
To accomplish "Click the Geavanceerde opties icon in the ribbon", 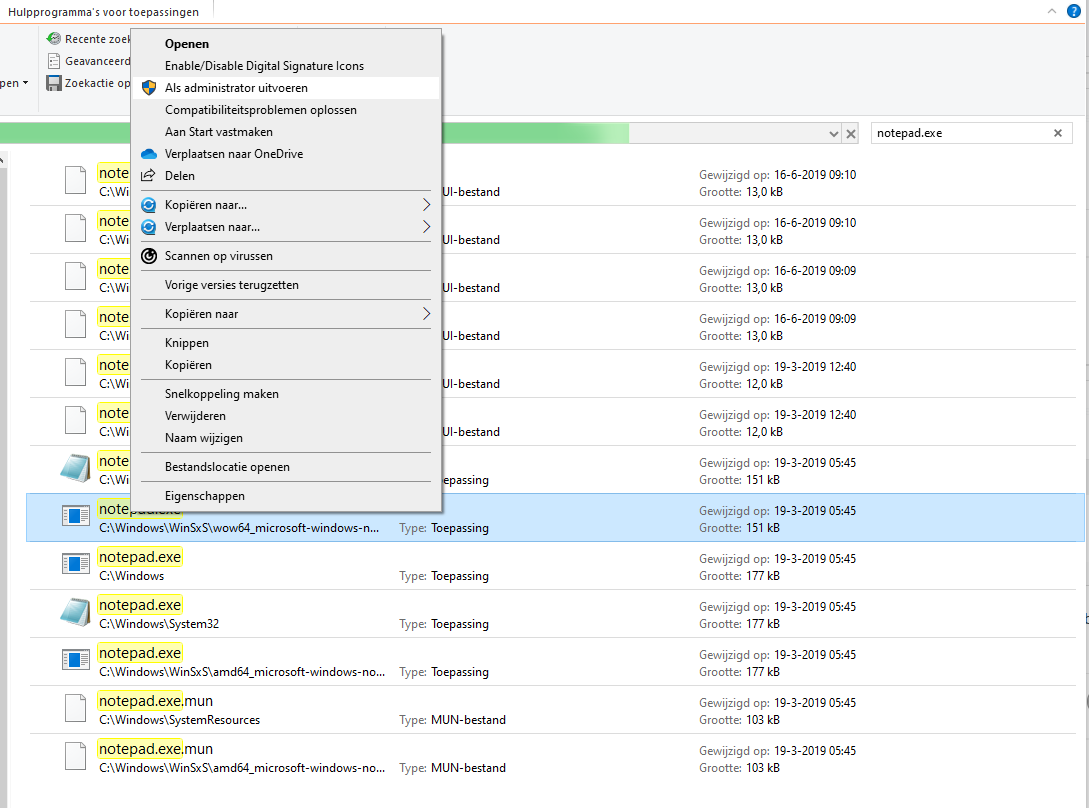I will (x=53, y=61).
